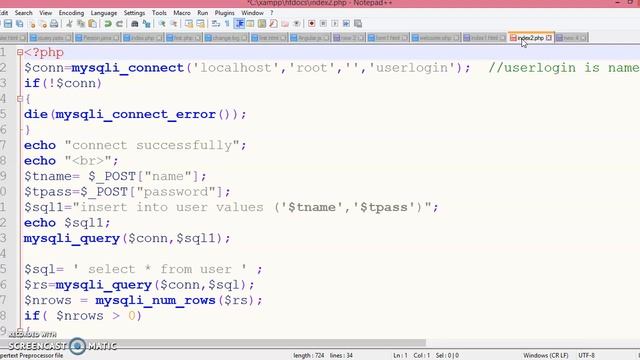Toggle Show All Characters pilcrow icon
Image resolution: width=640 pixels, height=360 pixels.
click(227, 24)
